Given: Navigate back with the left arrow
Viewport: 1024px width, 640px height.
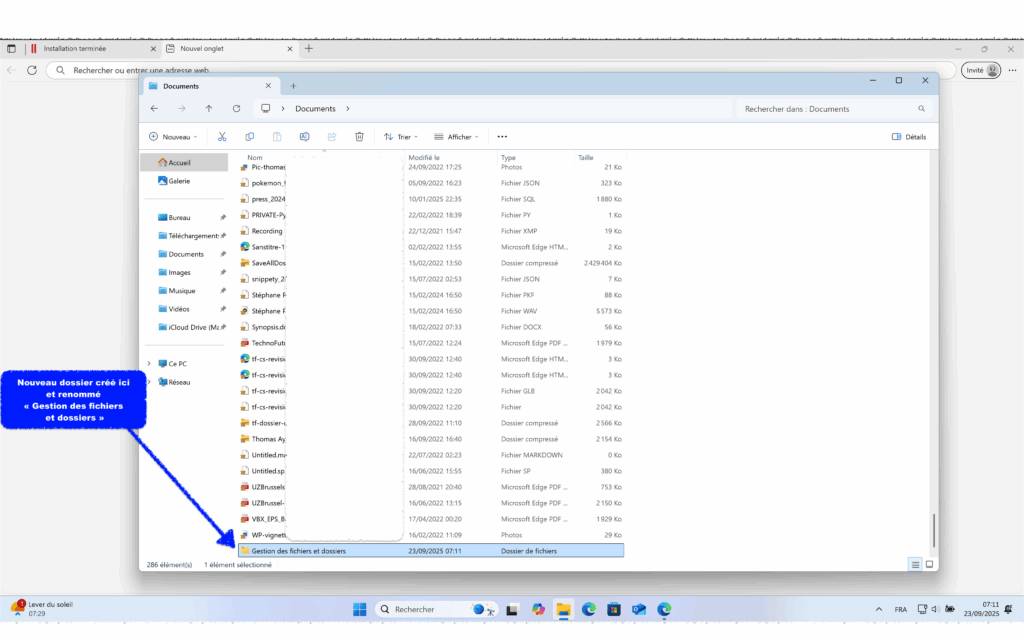Looking at the screenshot, I should click(x=154, y=108).
